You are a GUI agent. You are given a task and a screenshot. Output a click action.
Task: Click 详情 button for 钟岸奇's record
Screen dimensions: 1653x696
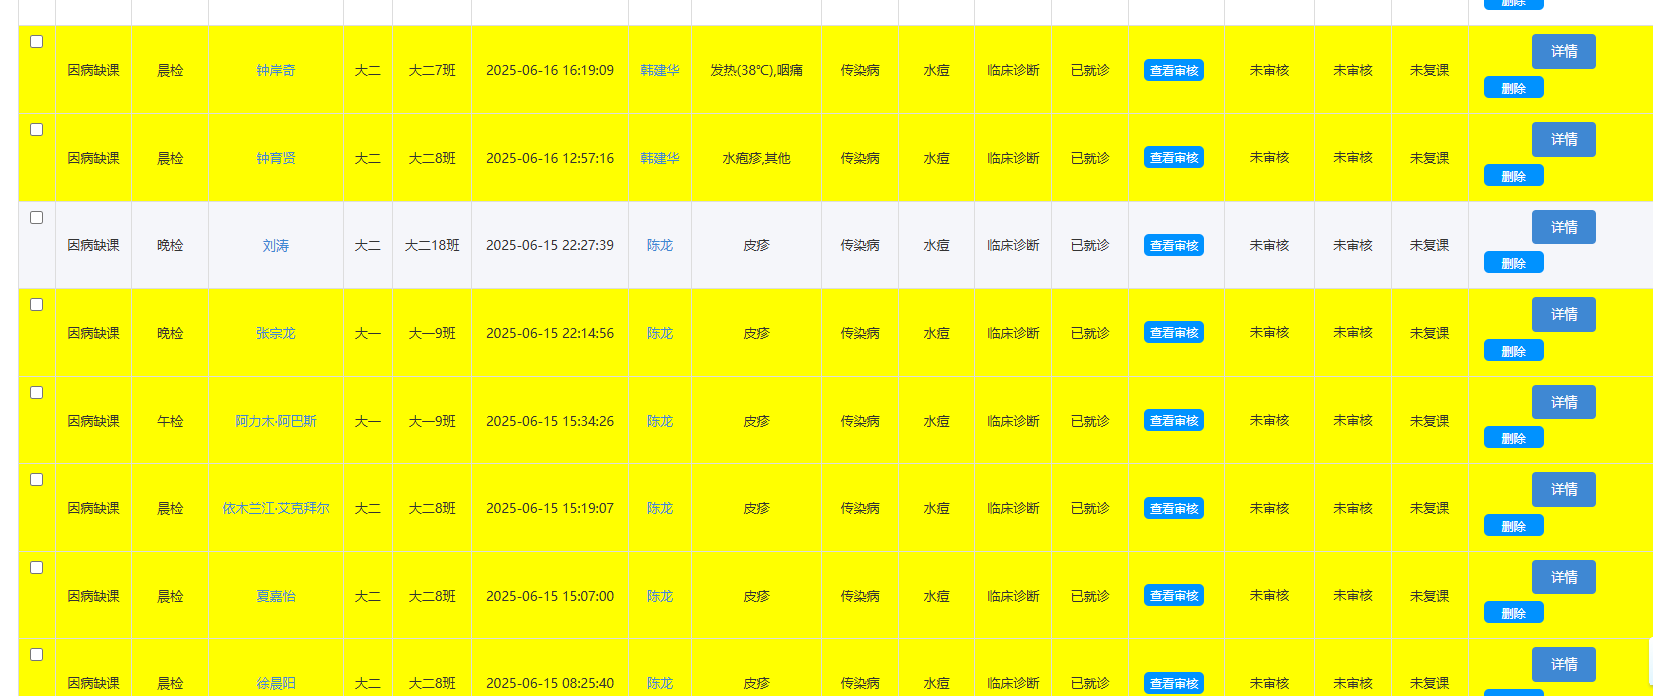[1563, 51]
